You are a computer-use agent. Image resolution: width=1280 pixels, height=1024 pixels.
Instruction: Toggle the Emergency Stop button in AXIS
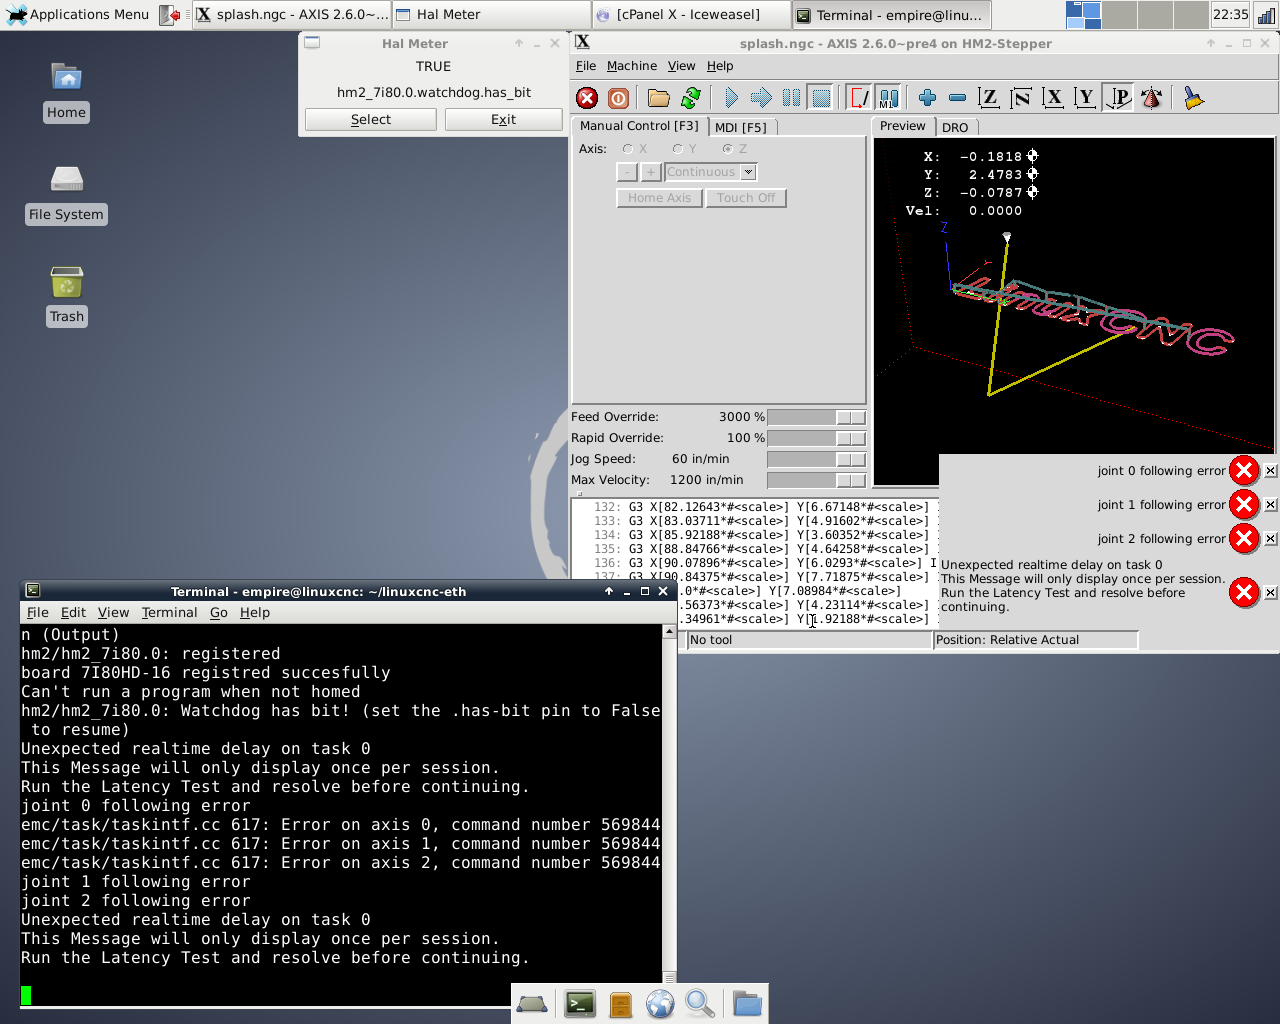point(587,98)
